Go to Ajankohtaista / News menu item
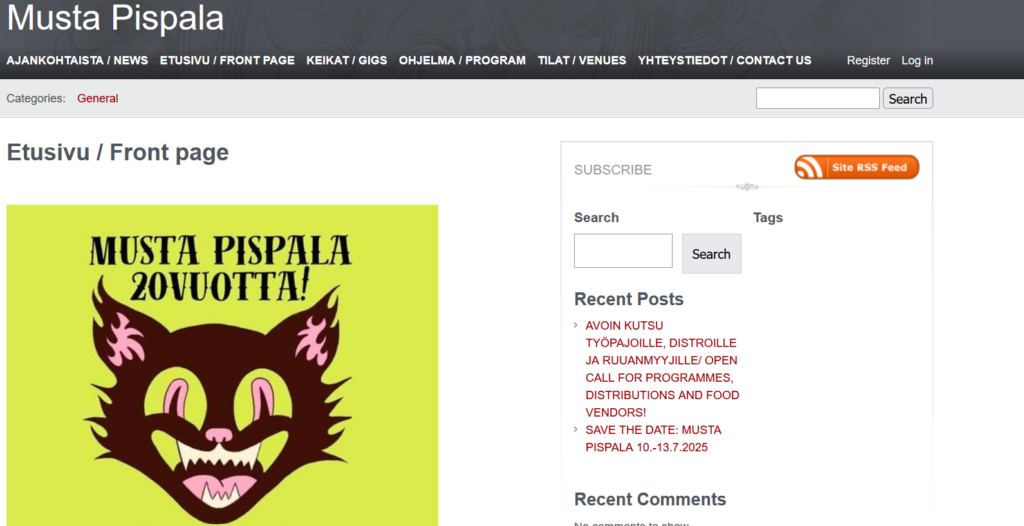 pyautogui.click(x=77, y=60)
